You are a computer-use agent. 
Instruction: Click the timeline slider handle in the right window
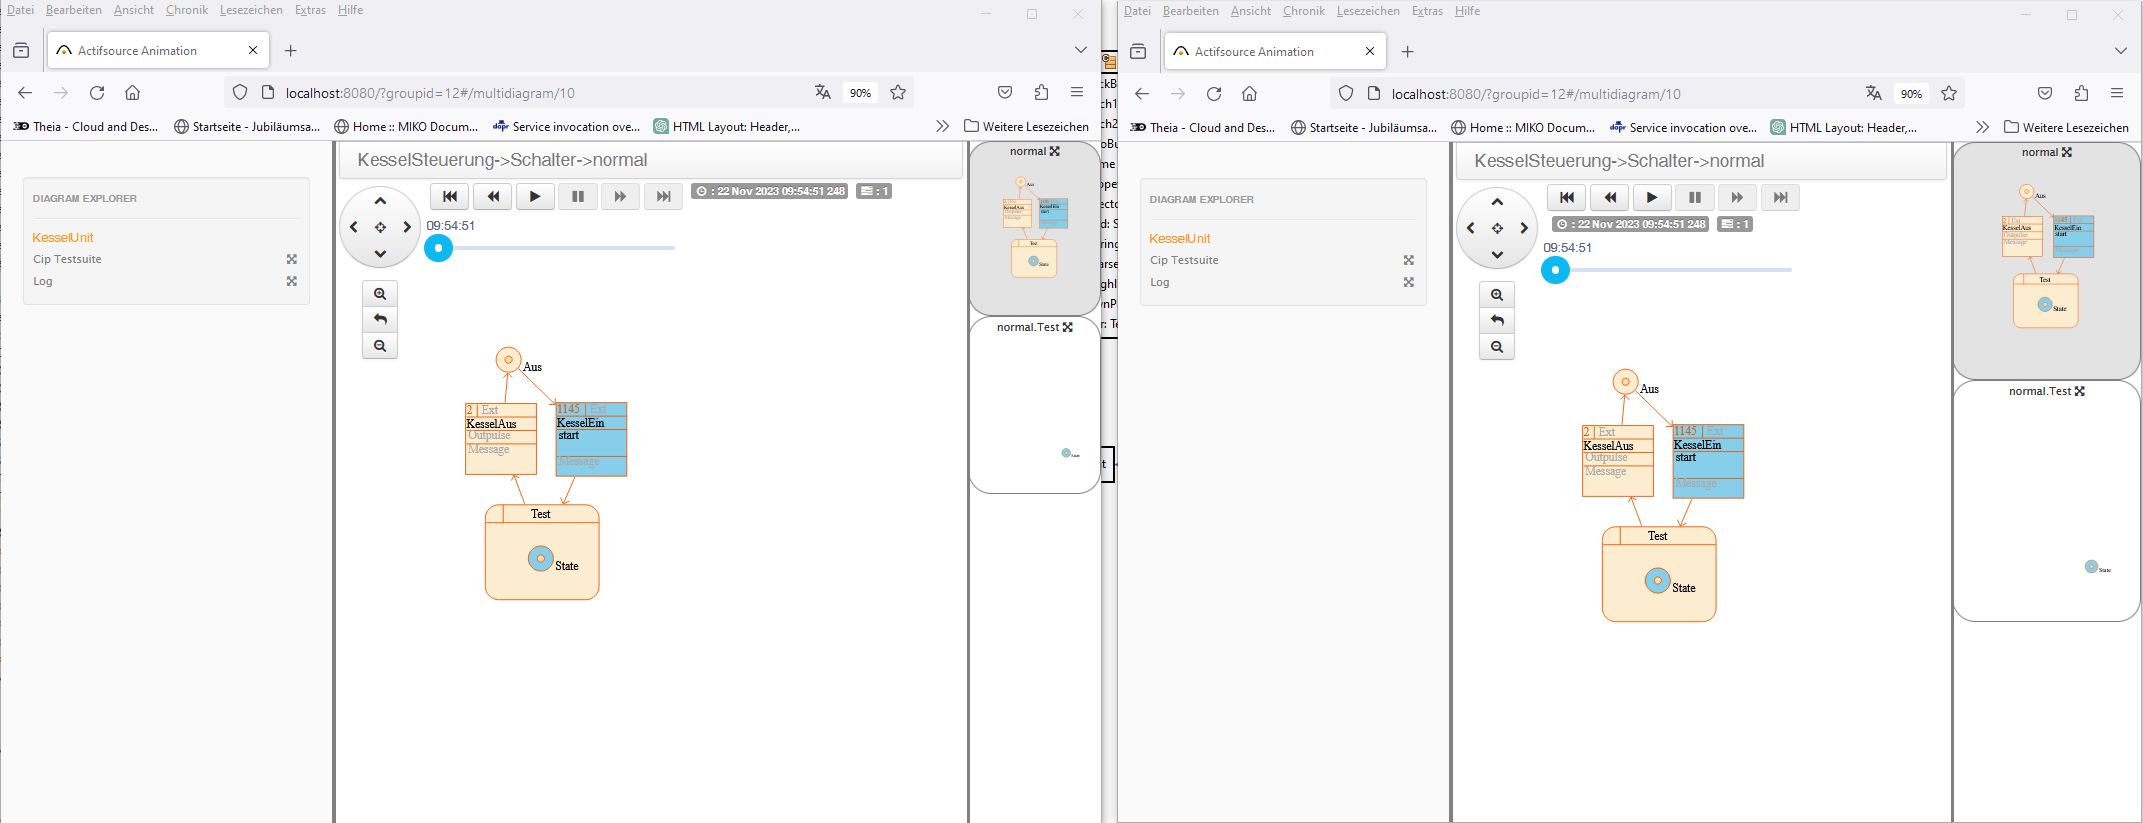(x=1555, y=270)
